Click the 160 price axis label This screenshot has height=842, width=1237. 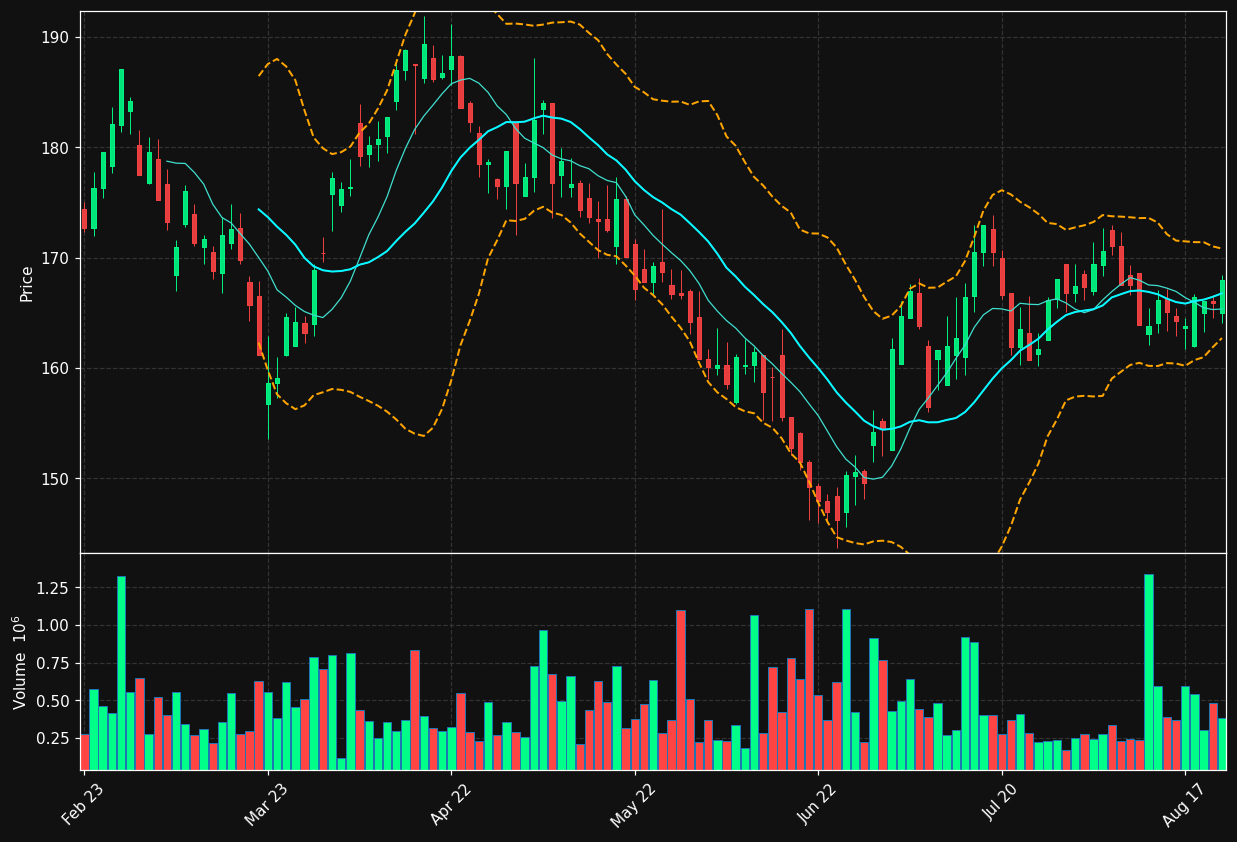click(x=55, y=368)
